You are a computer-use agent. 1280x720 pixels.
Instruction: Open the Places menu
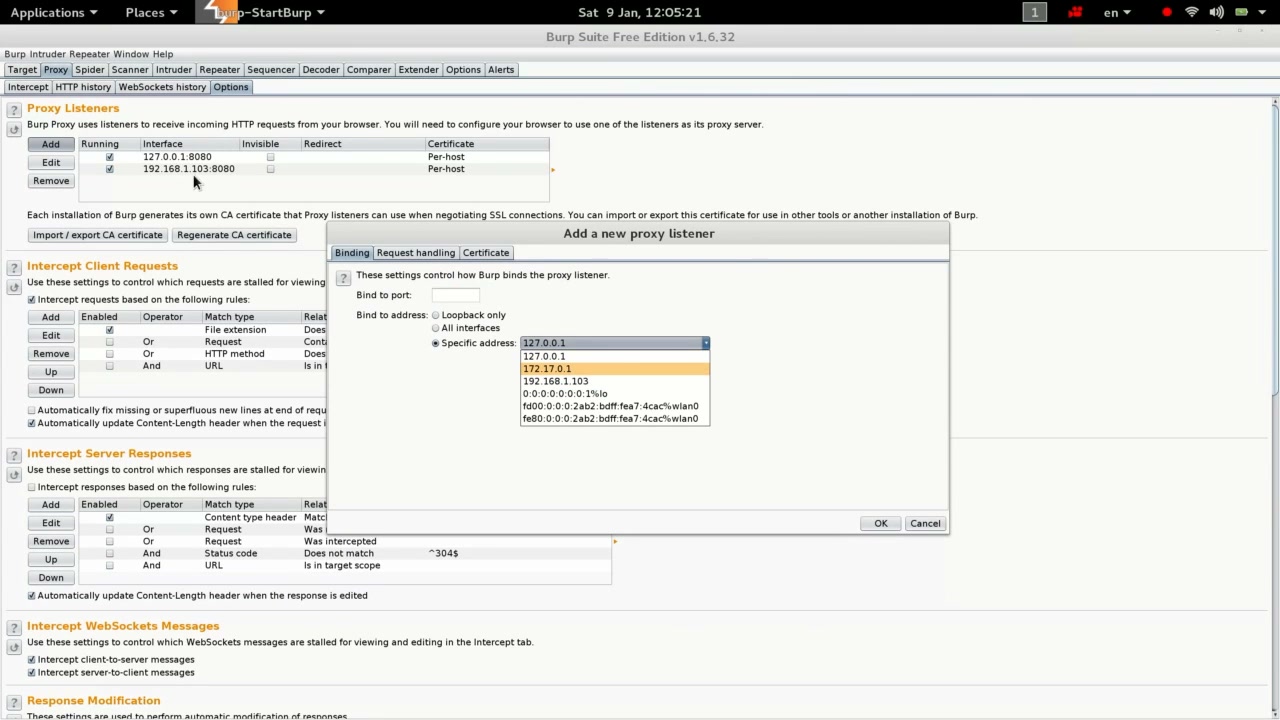[x=151, y=12]
